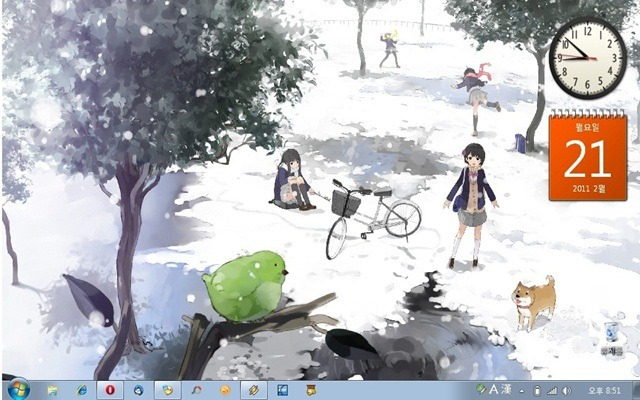
Task: Click the '2011 2월' calendar text
Action: pyautogui.click(x=587, y=188)
